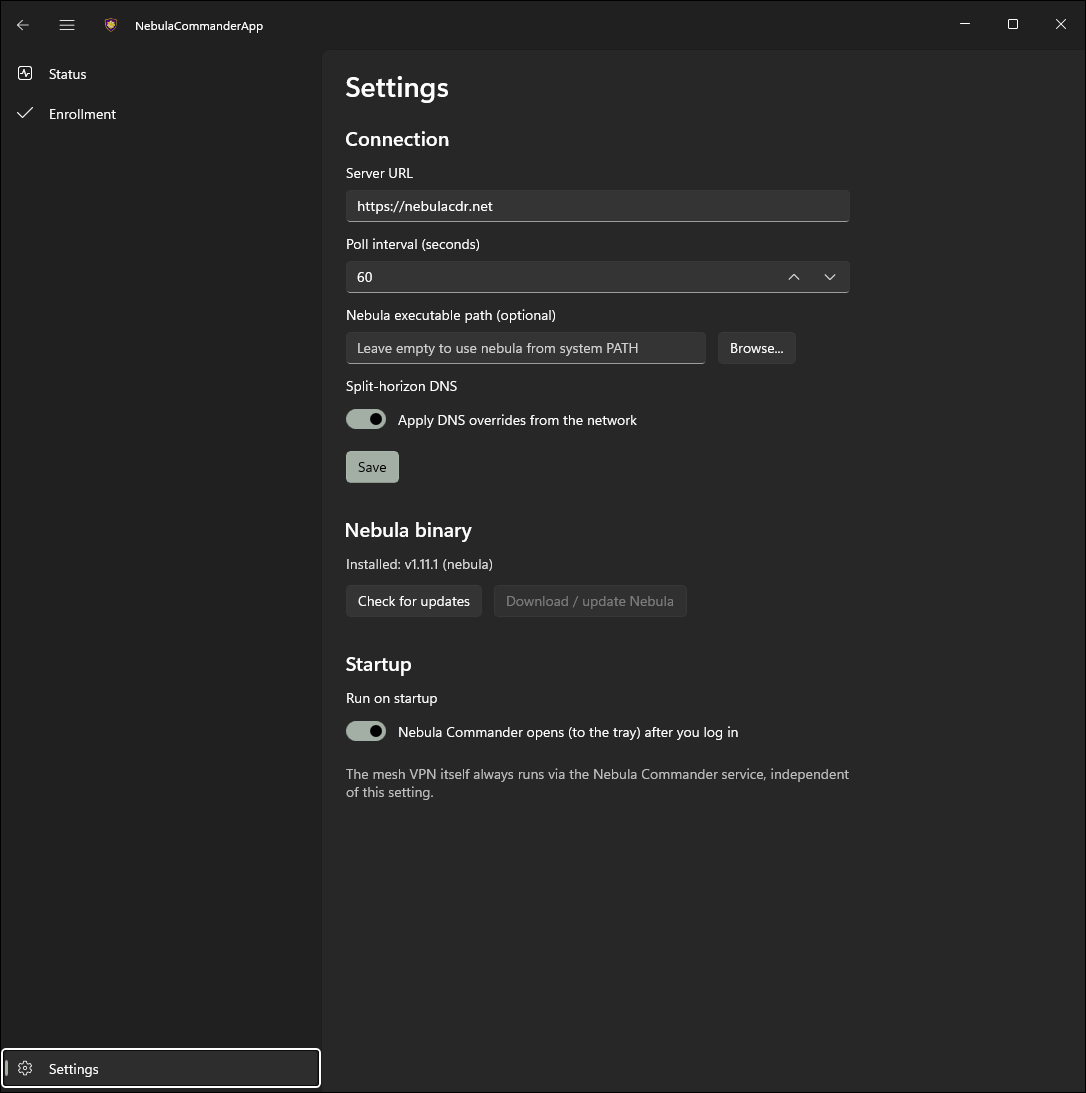Close the NebulaCommanderApp window
Screen dimensions: 1086x1093
click(1061, 24)
